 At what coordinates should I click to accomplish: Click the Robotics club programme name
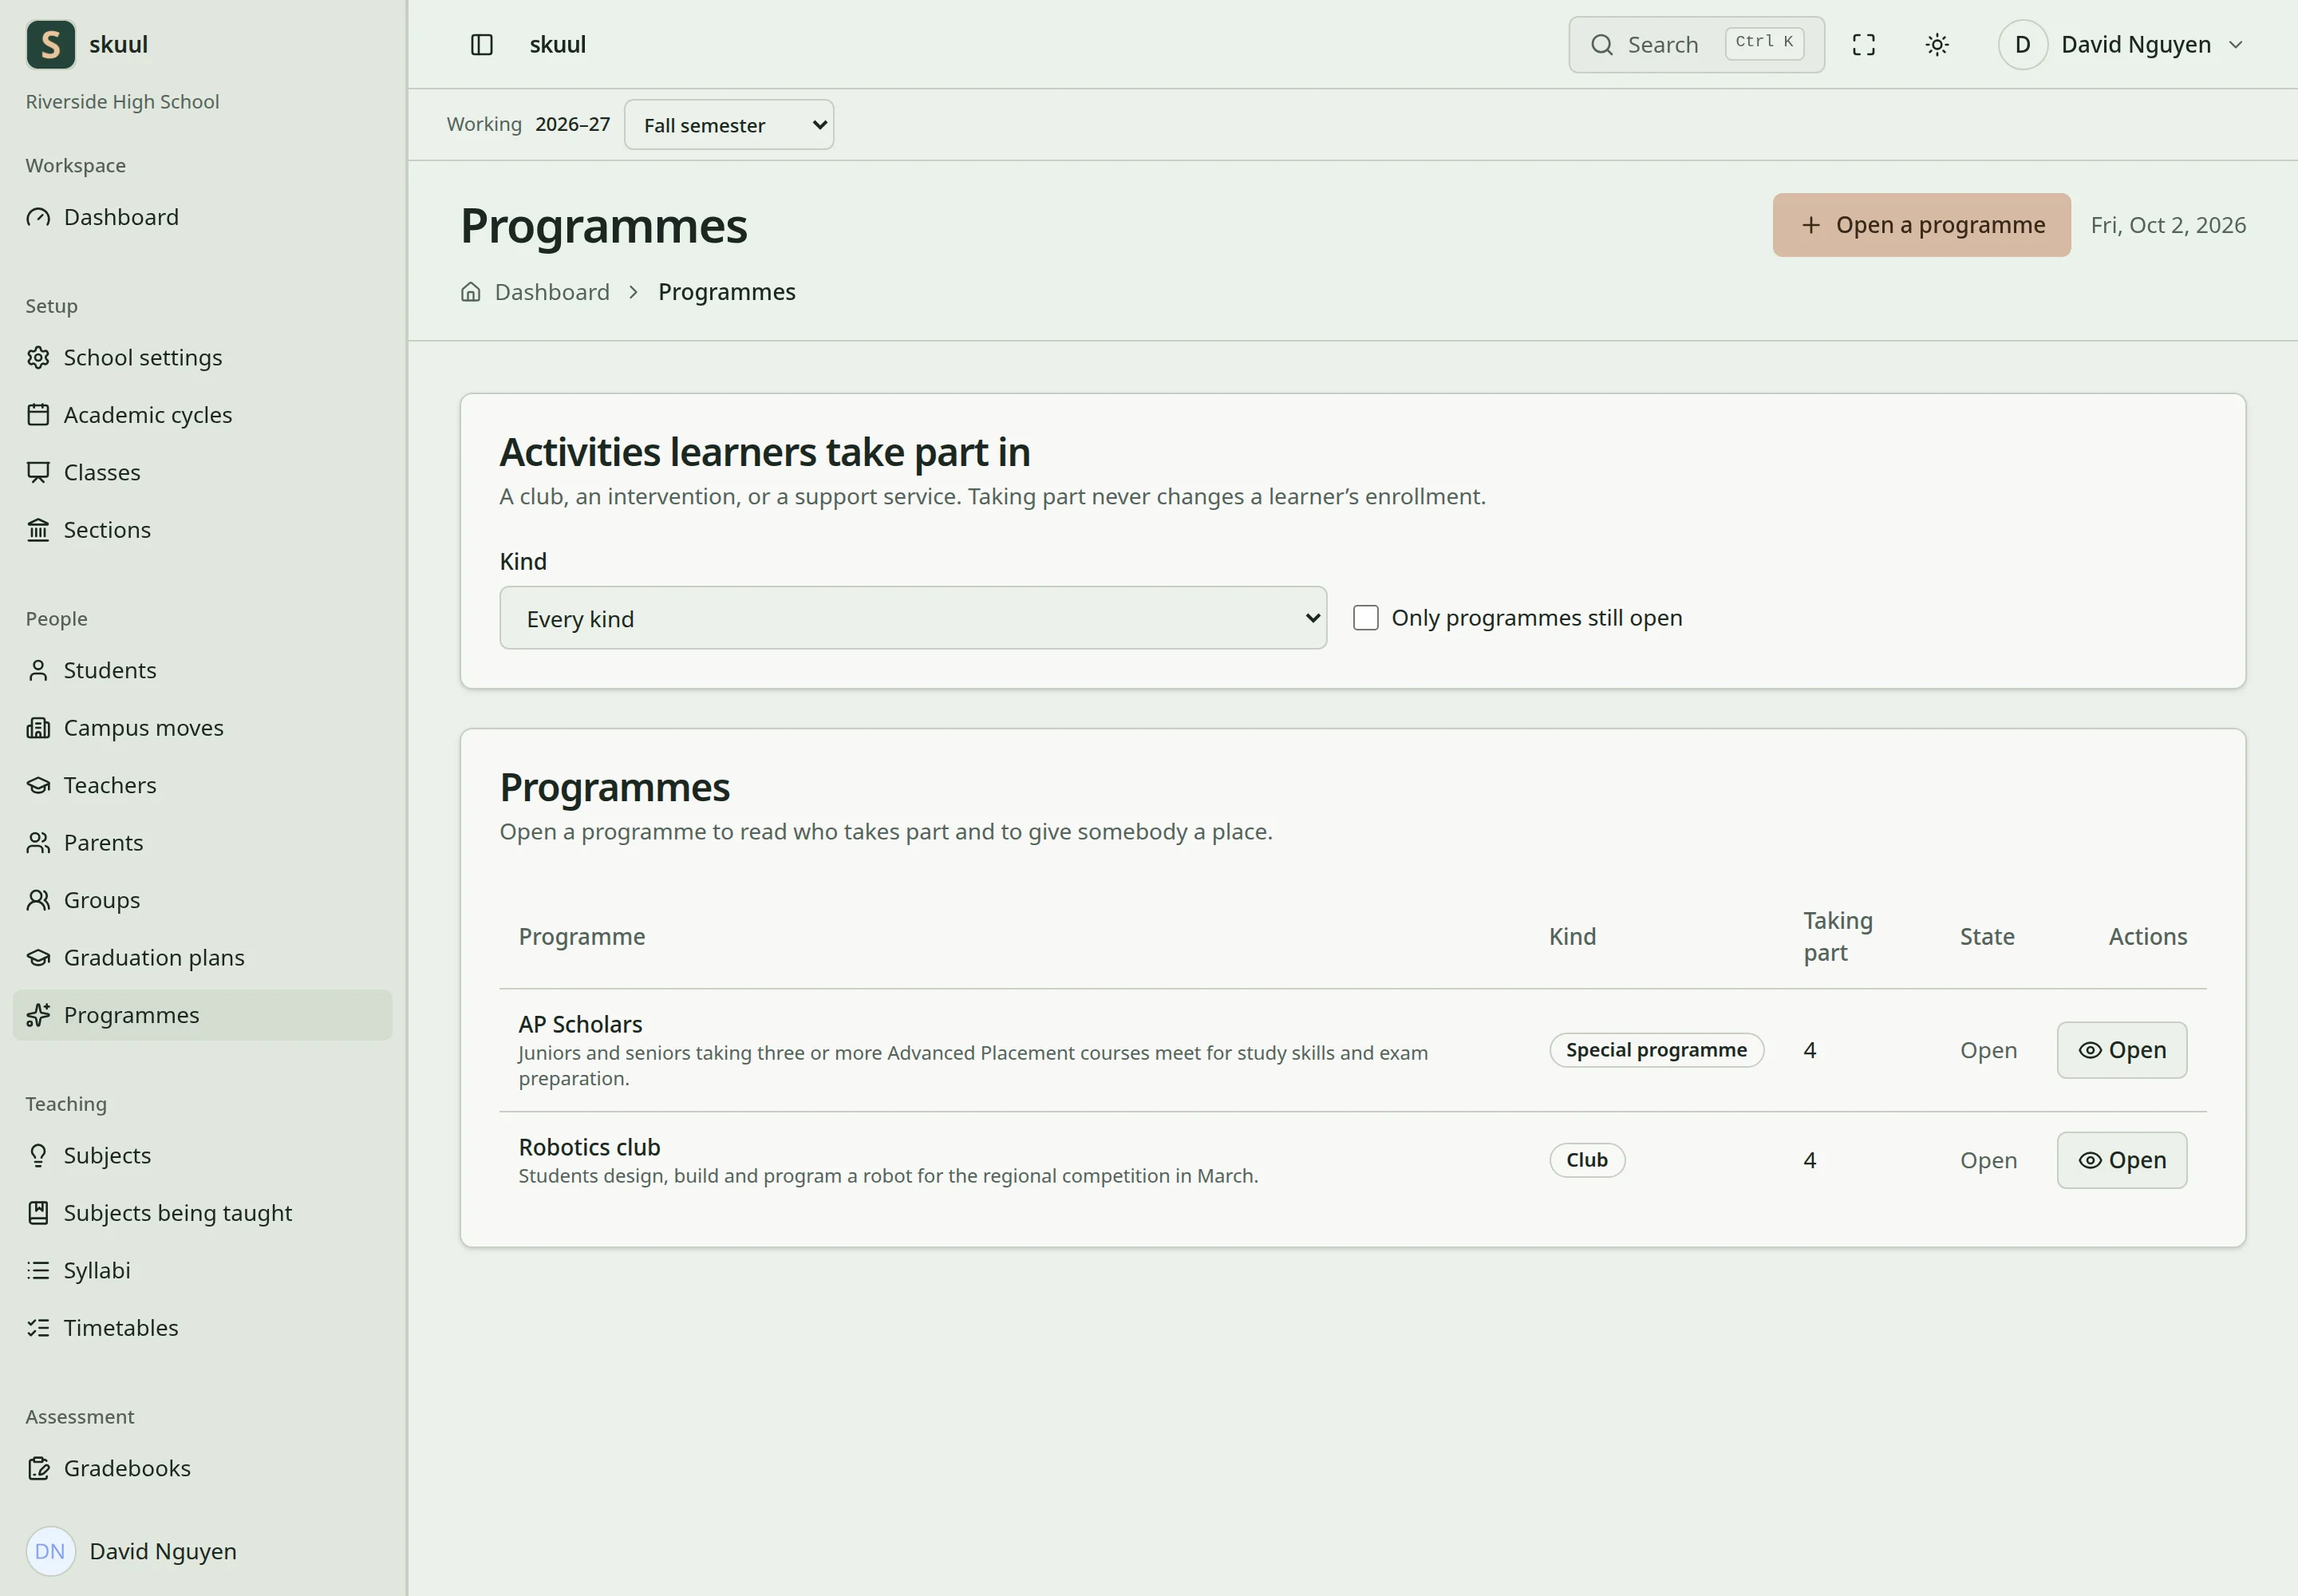point(589,1147)
